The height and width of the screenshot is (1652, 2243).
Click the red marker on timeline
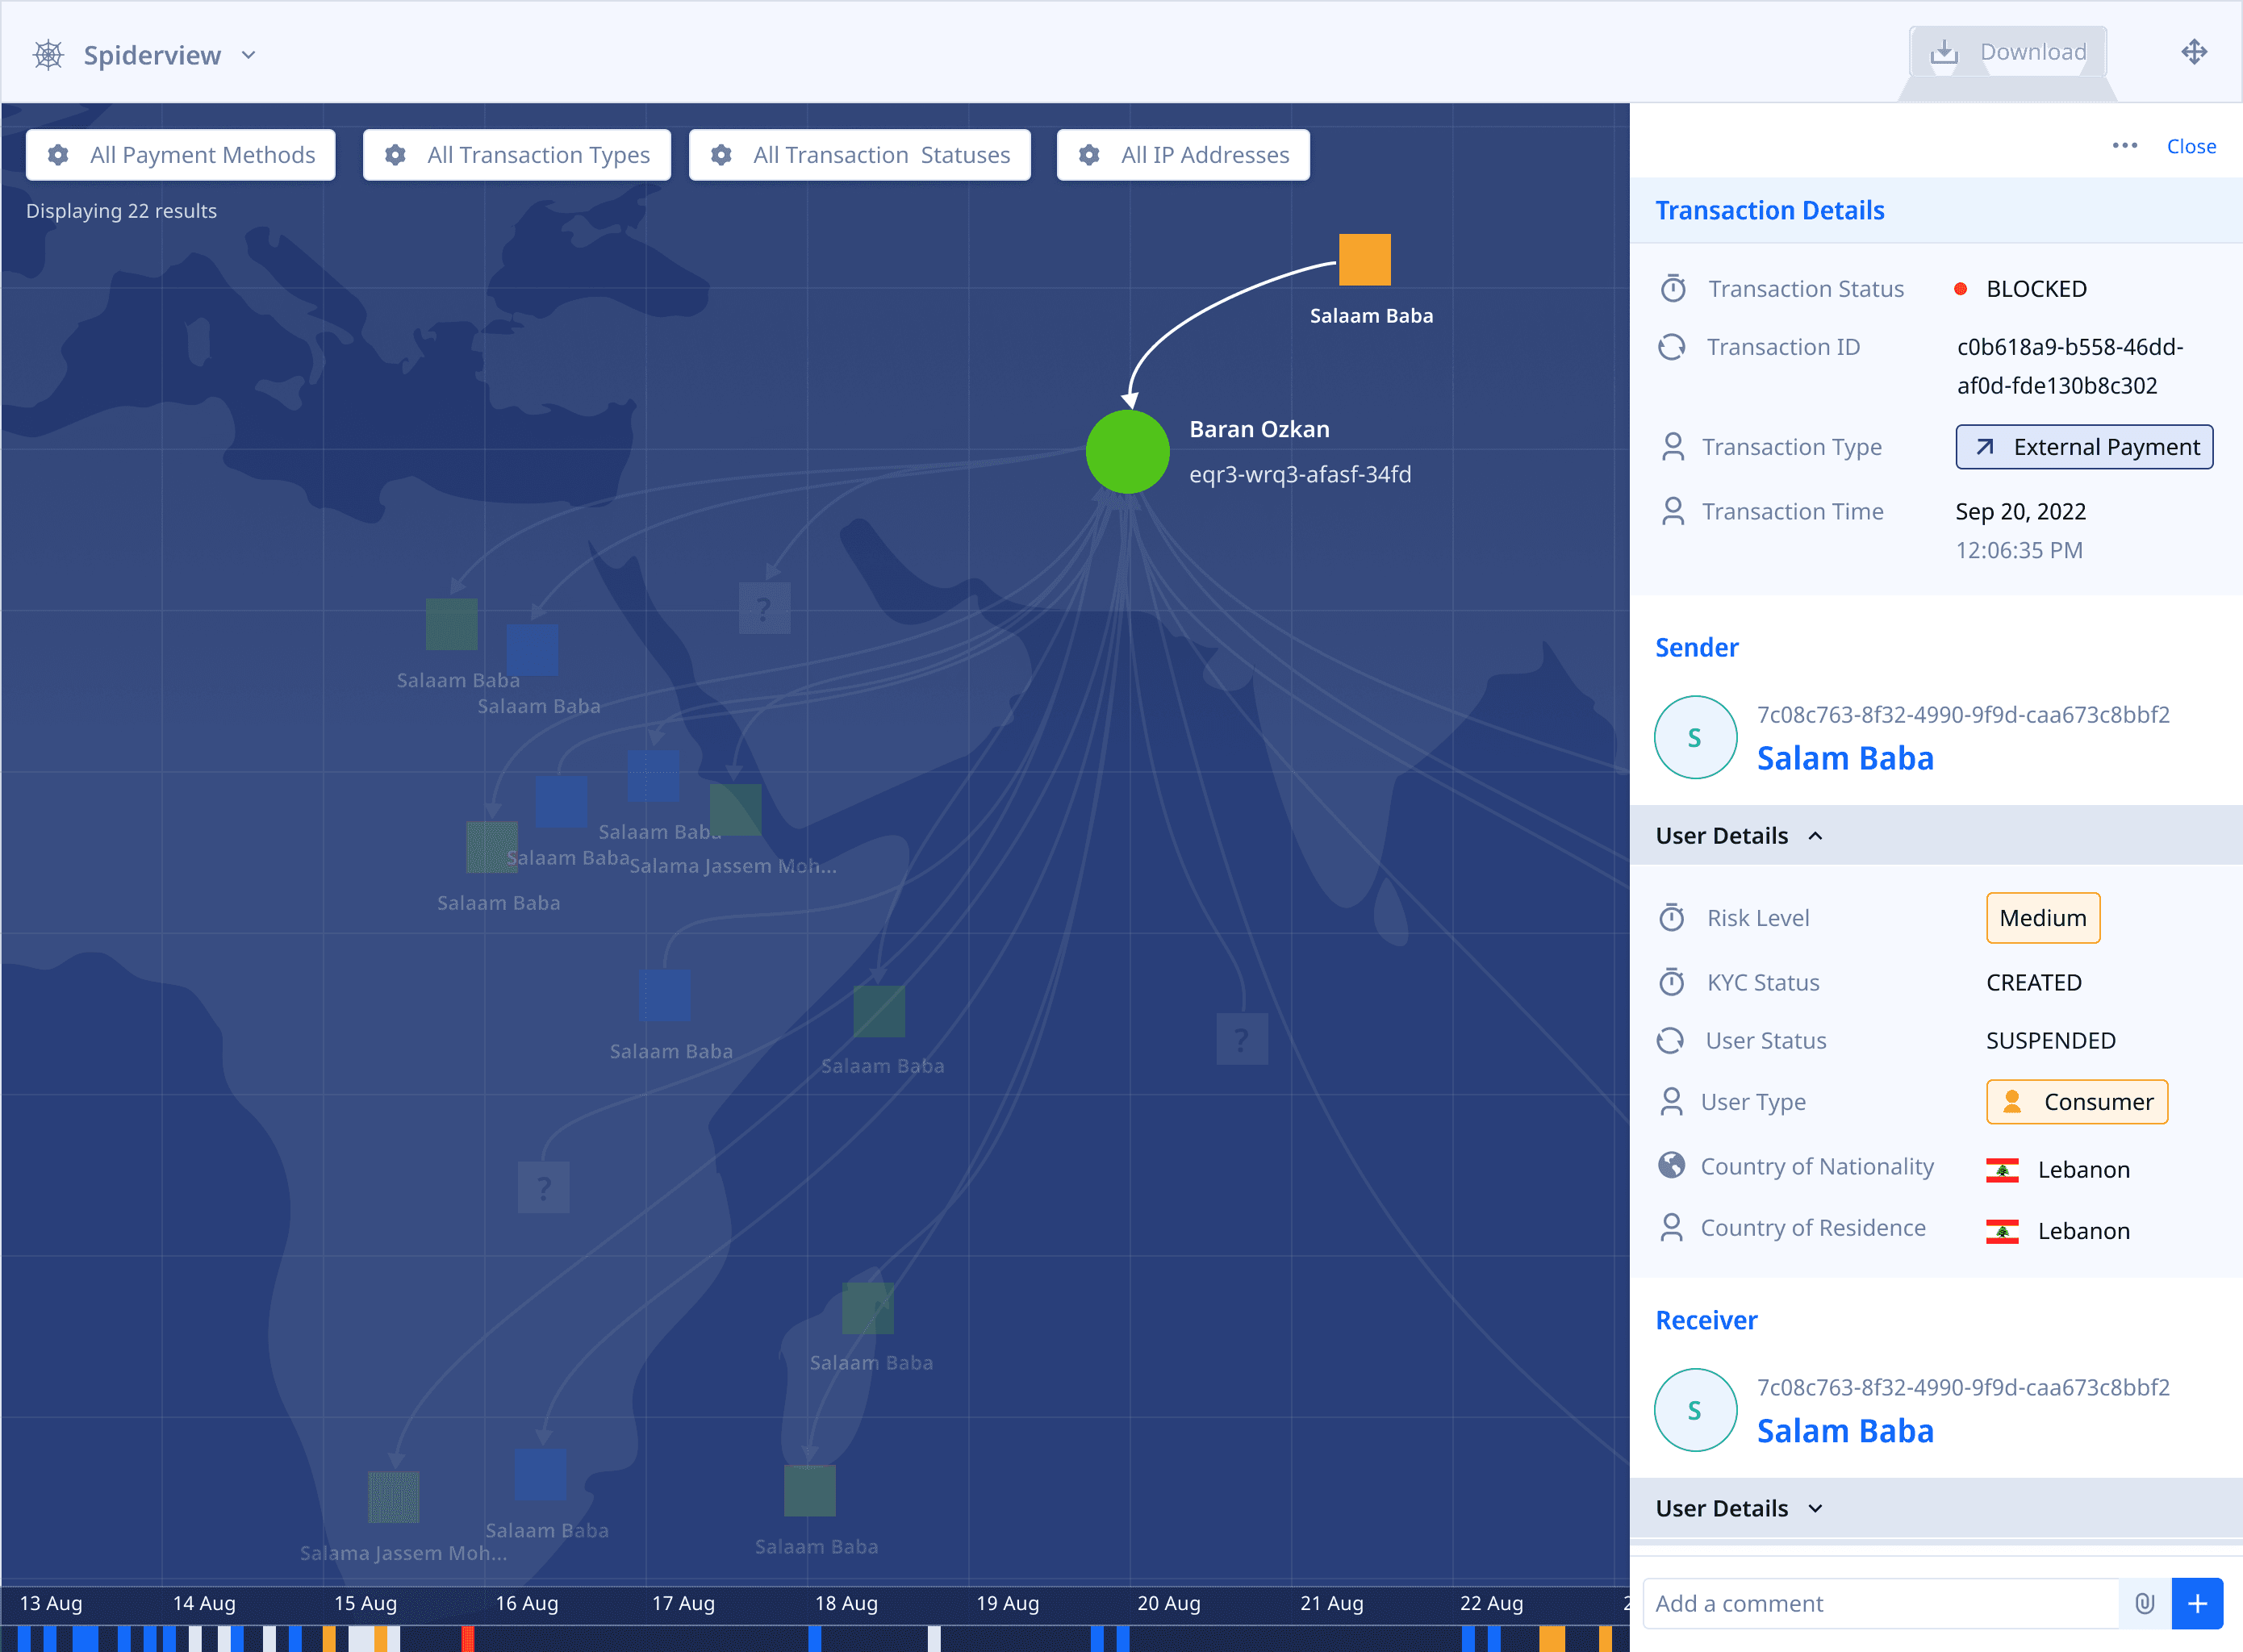click(x=467, y=1638)
